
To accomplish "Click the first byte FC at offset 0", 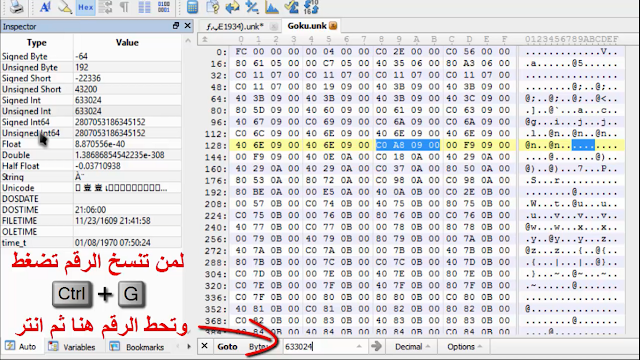I will 241,52.
